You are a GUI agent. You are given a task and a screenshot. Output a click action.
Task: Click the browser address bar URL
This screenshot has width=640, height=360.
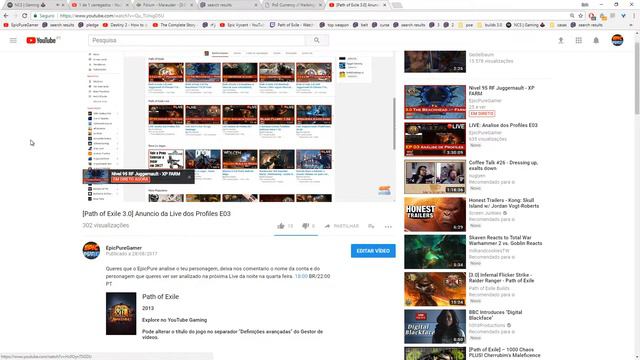(112, 16)
